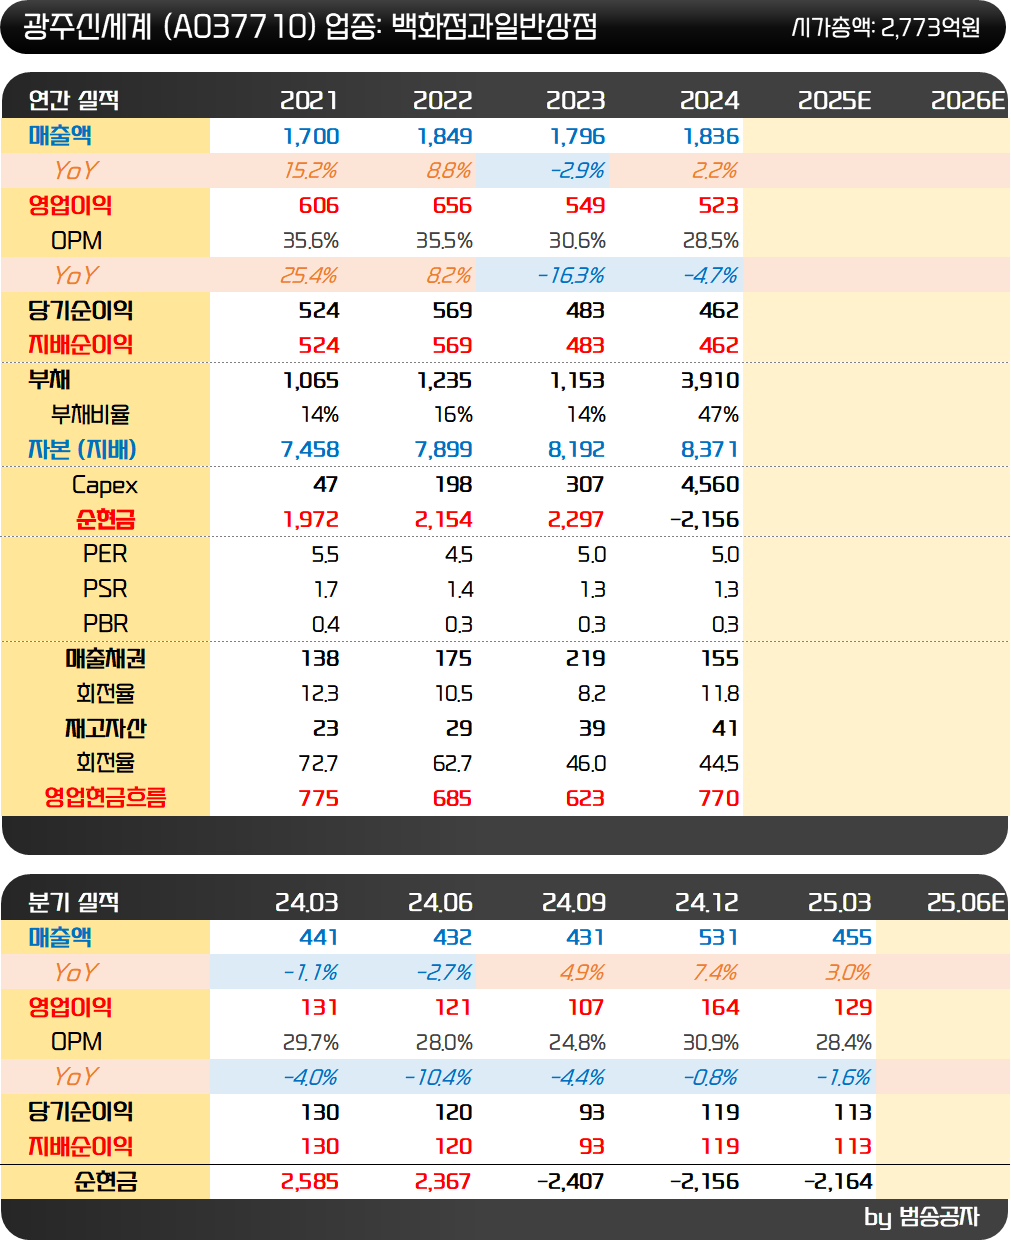Image resolution: width=1011 pixels, height=1240 pixels.
Task: Select the 영업현금흐름 value 770
Action: 719,798
